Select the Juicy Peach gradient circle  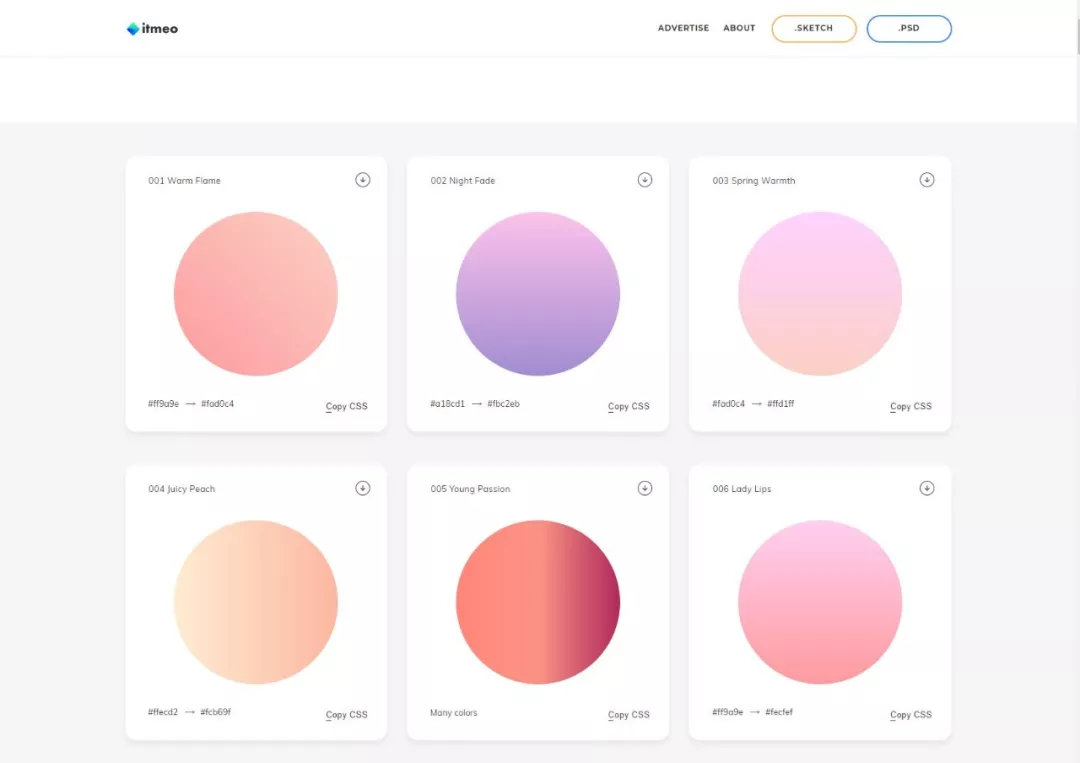pos(256,602)
